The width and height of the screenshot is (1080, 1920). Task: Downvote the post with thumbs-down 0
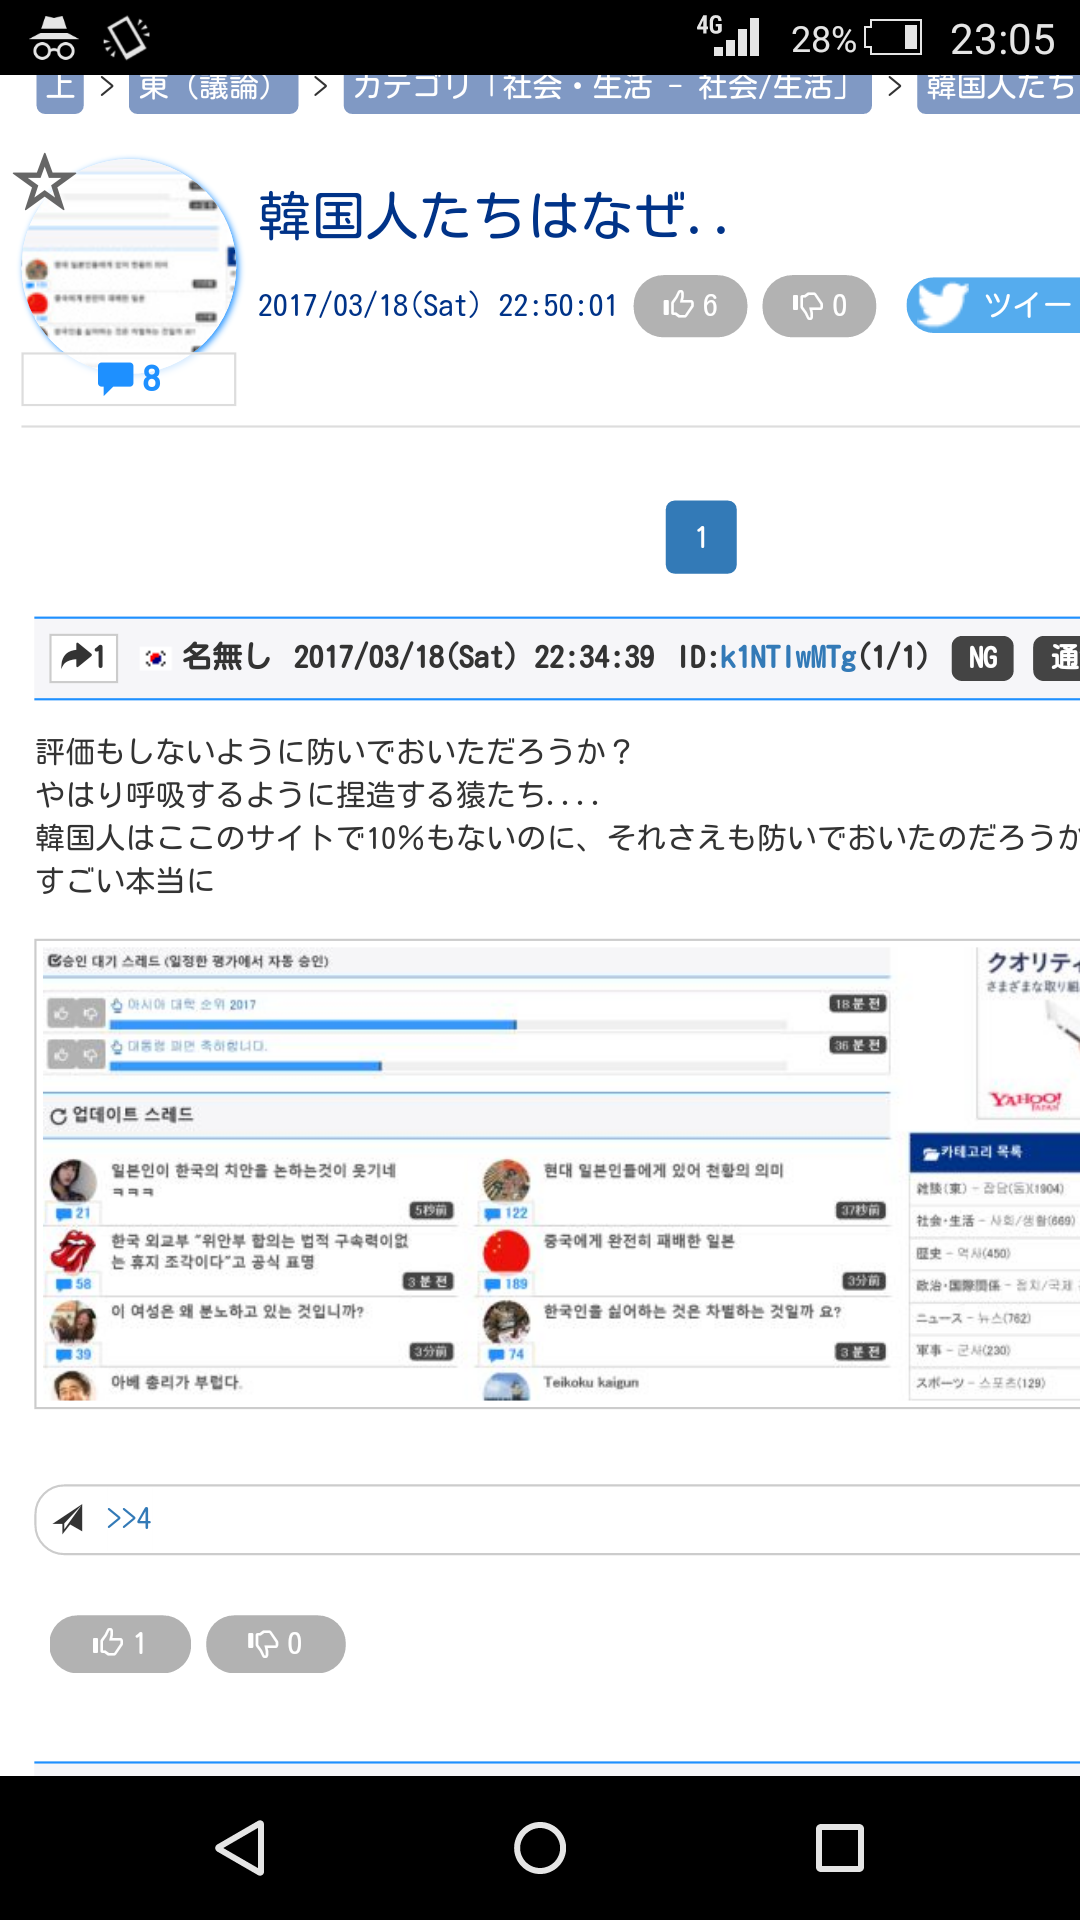point(275,1644)
